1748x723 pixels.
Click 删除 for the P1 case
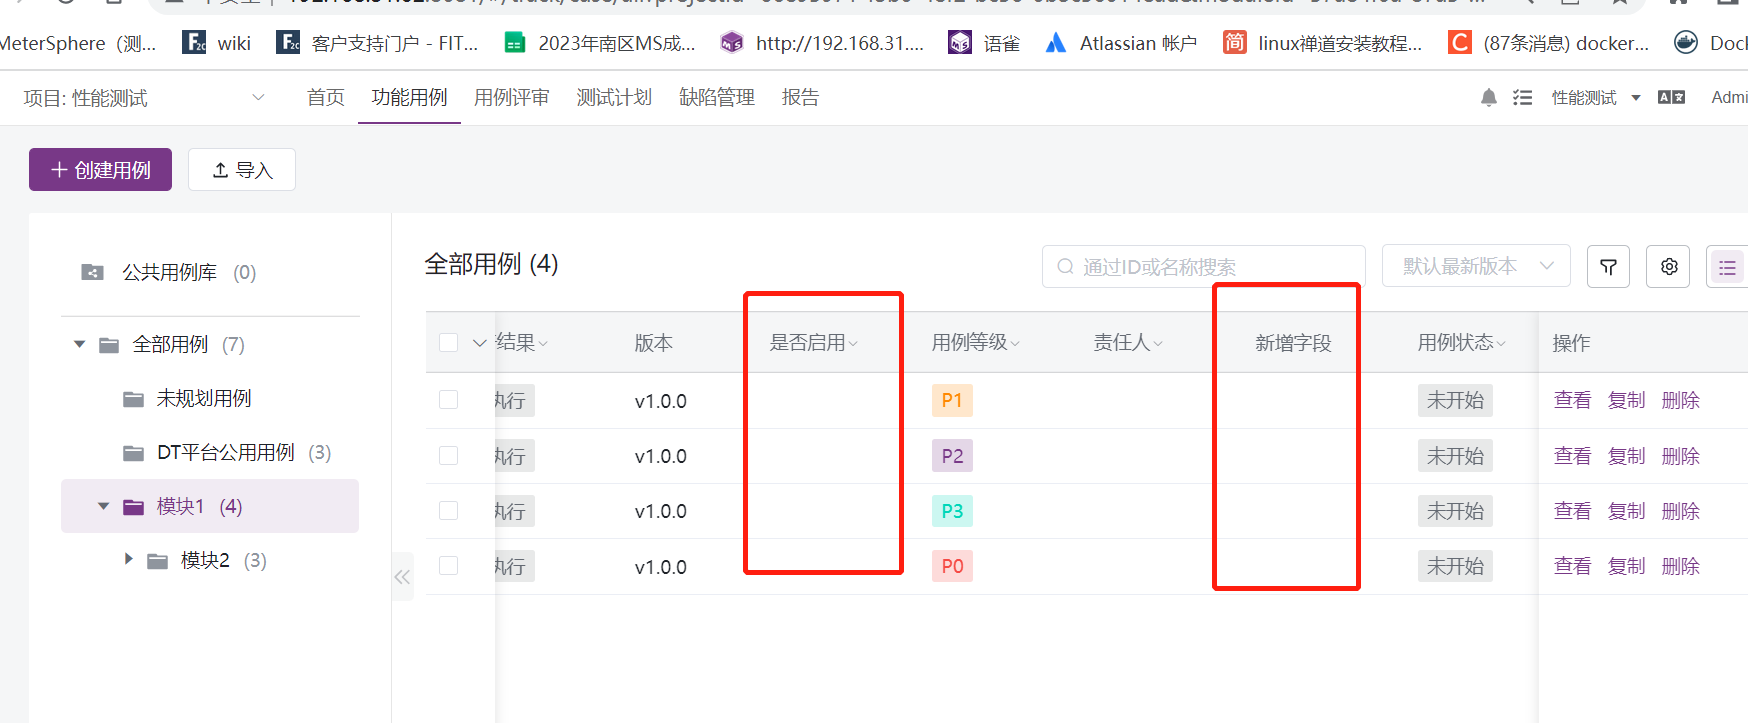tap(1680, 400)
